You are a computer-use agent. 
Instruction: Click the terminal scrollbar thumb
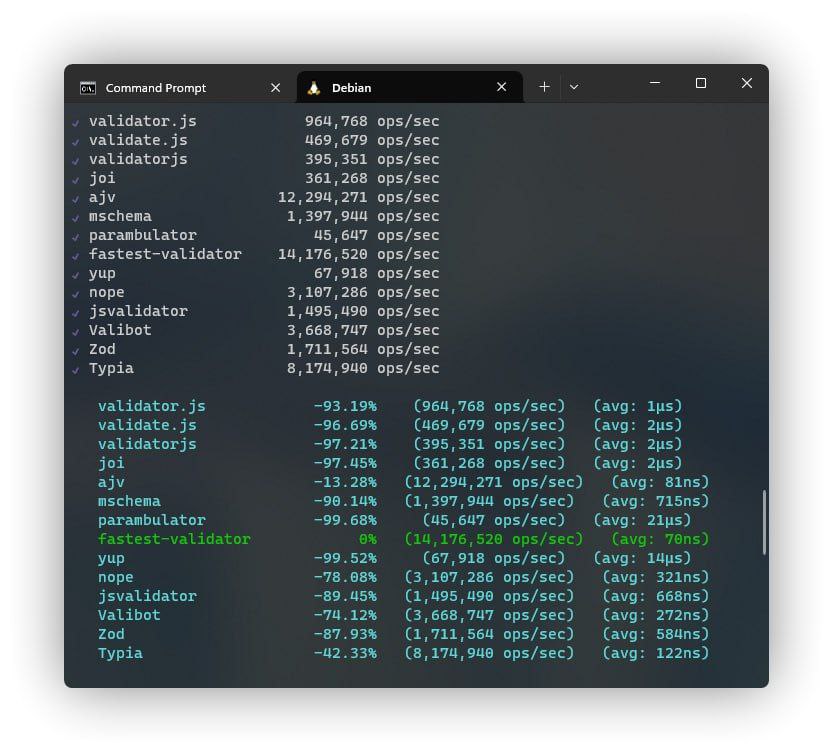click(764, 522)
